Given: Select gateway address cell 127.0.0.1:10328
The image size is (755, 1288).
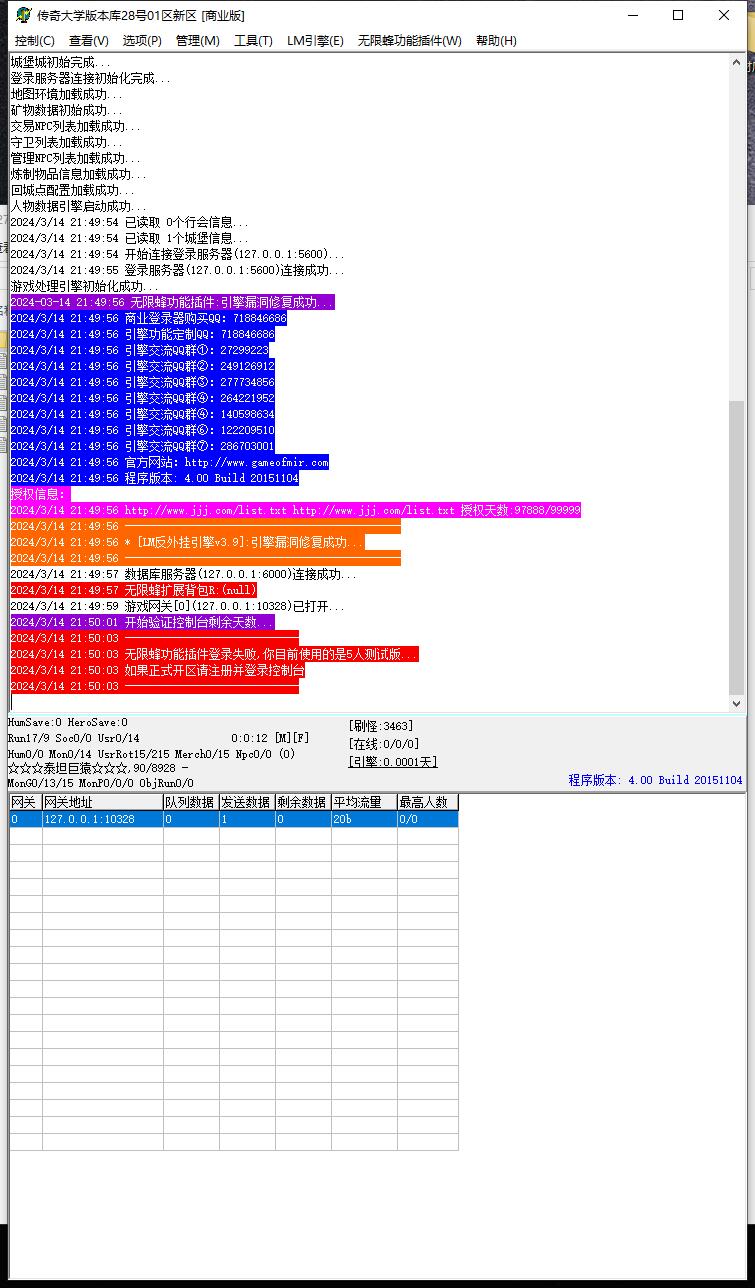Looking at the screenshot, I should click(x=103, y=819).
